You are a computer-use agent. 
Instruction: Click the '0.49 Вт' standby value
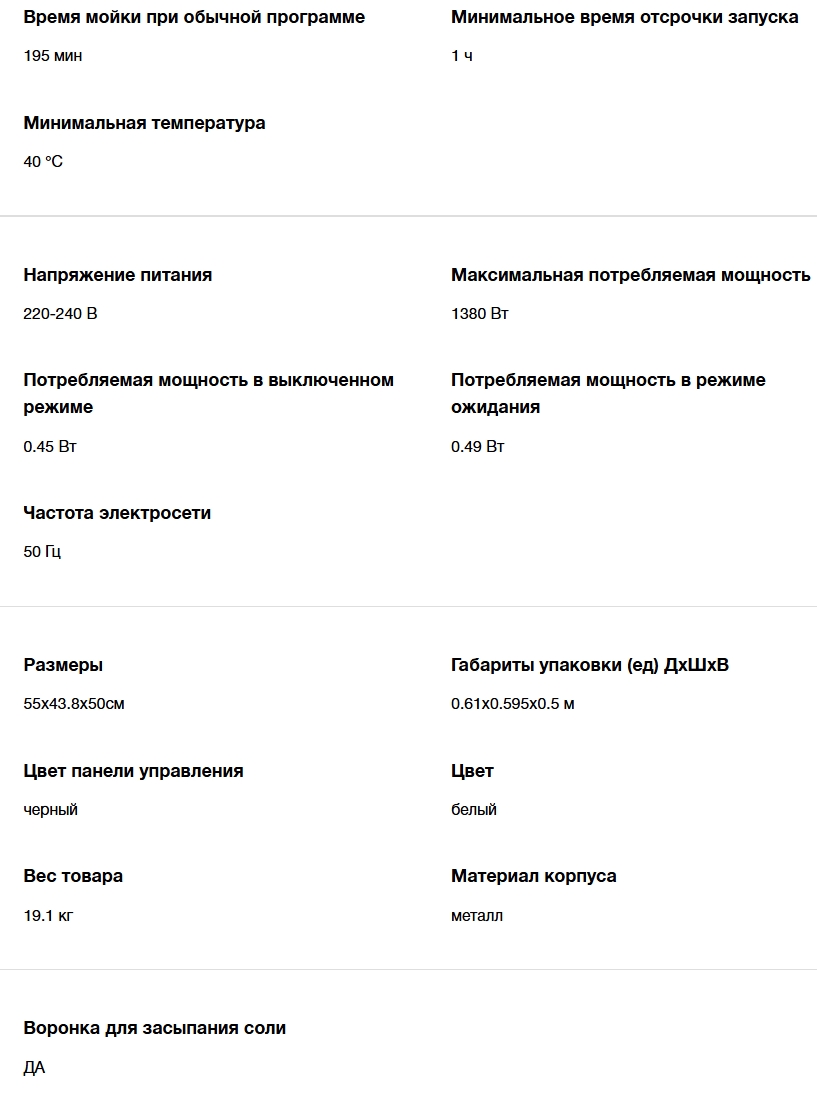tap(477, 447)
